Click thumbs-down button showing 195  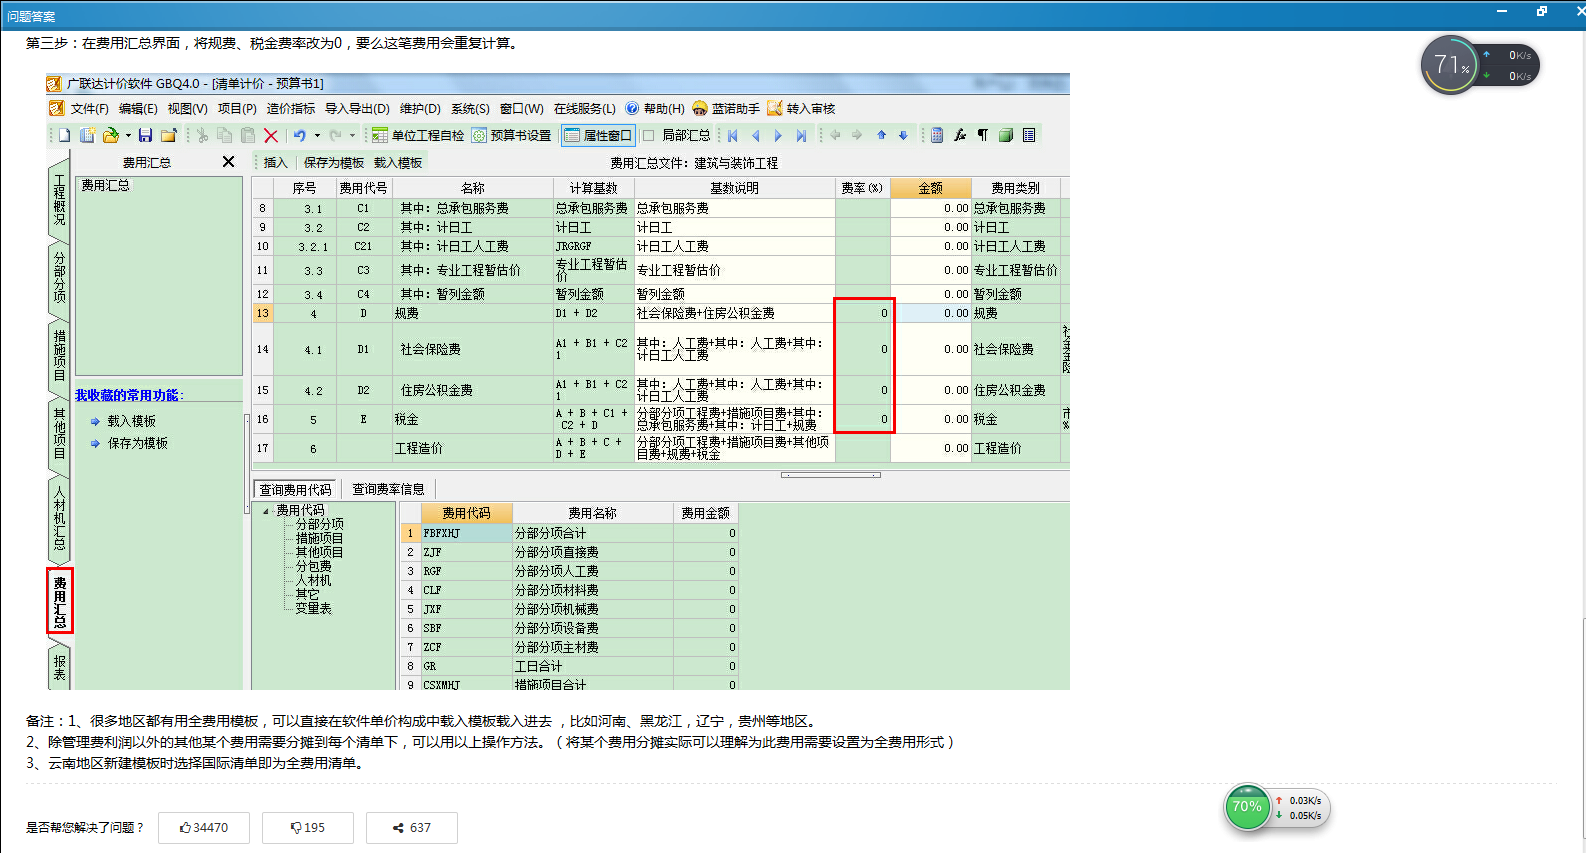click(308, 828)
